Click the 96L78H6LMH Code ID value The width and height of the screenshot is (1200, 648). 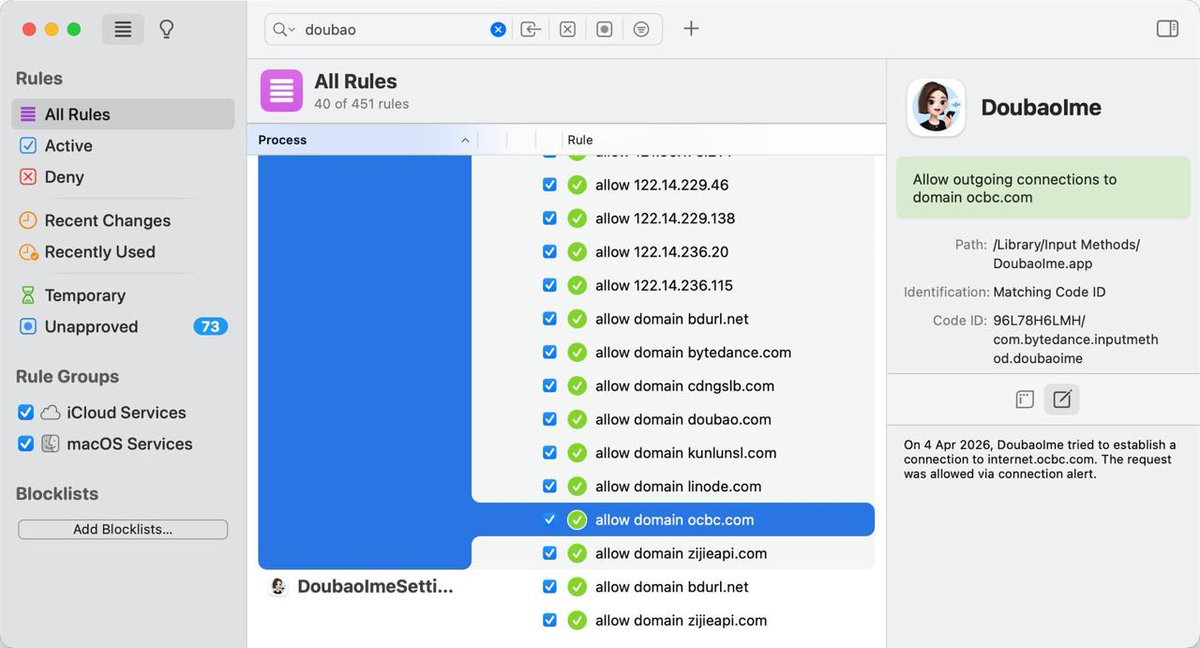(x=1075, y=340)
